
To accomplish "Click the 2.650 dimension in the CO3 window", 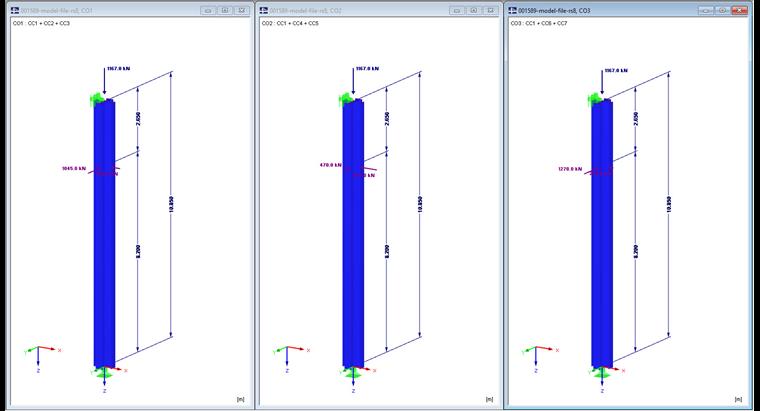I will point(636,118).
